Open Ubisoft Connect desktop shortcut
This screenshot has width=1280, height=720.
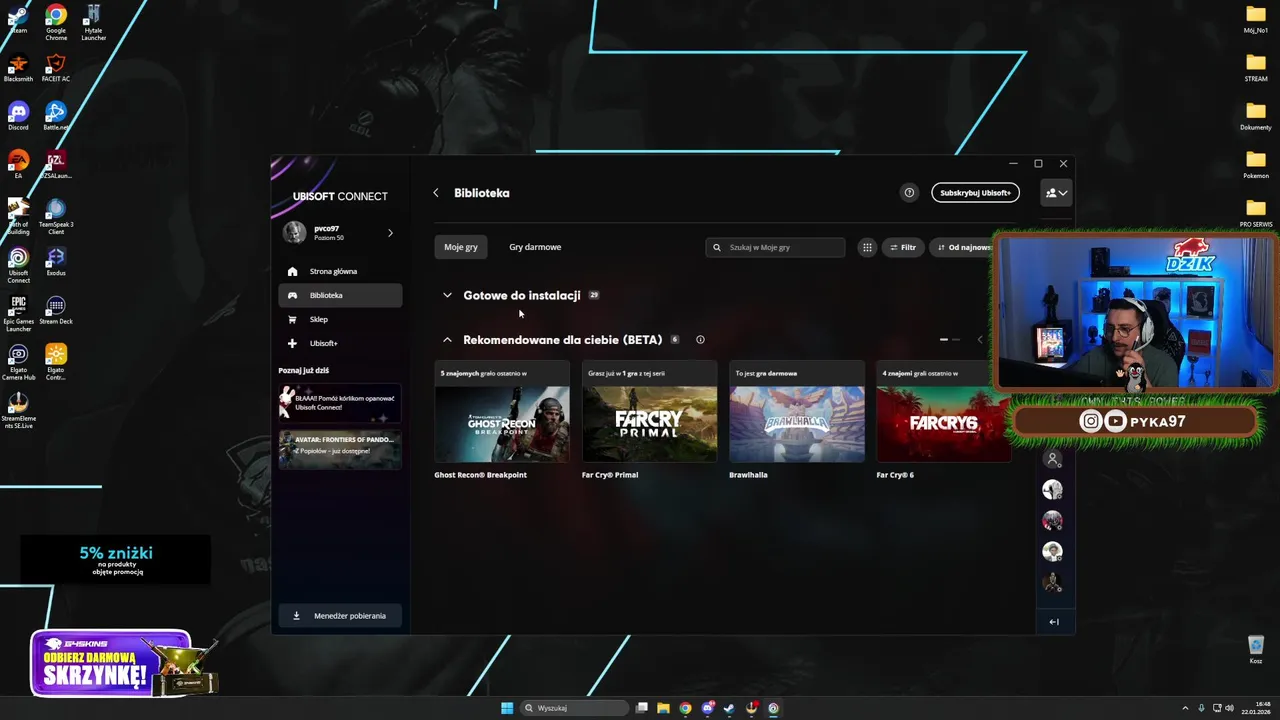pyautogui.click(x=18, y=266)
